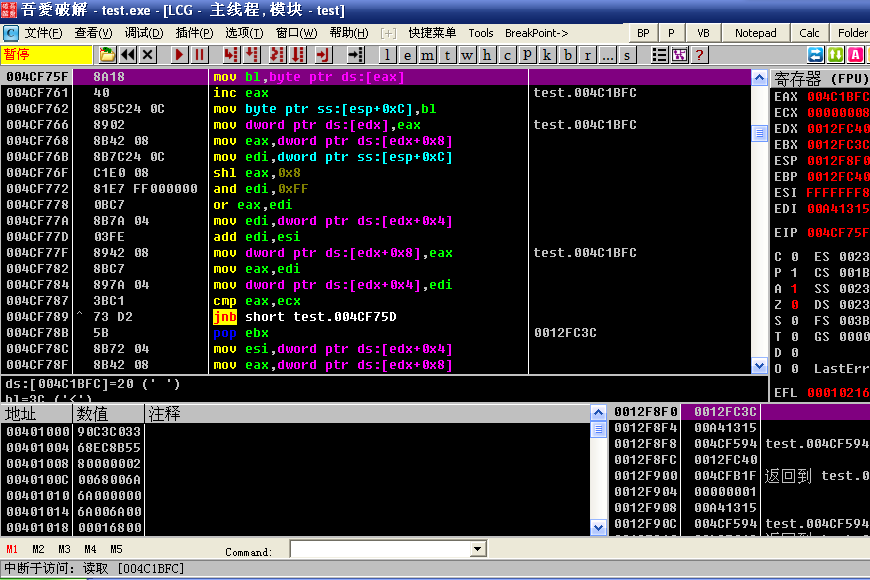
Task: Click the BP button
Action: click(643, 33)
